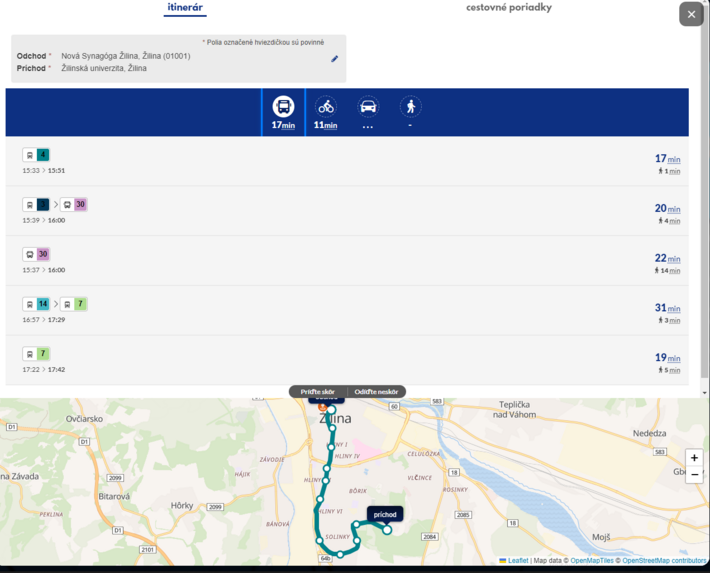Open the OpenMapTiles attribution link

click(x=592, y=561)
